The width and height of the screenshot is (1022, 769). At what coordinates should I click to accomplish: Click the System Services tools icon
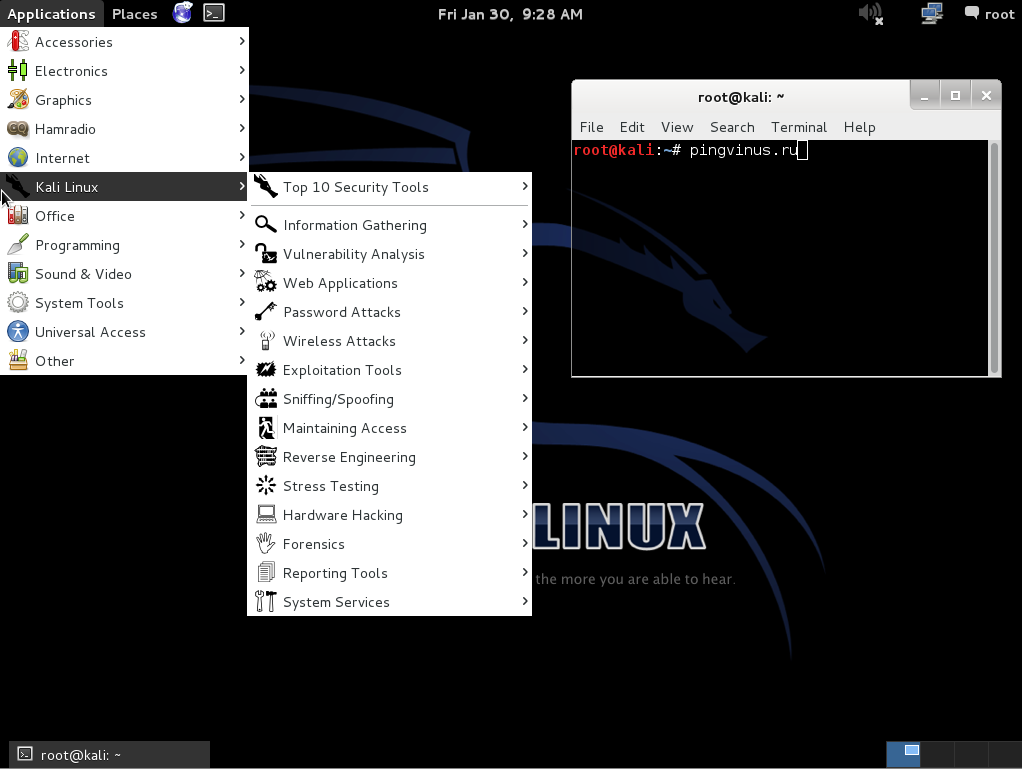point(265,602)
